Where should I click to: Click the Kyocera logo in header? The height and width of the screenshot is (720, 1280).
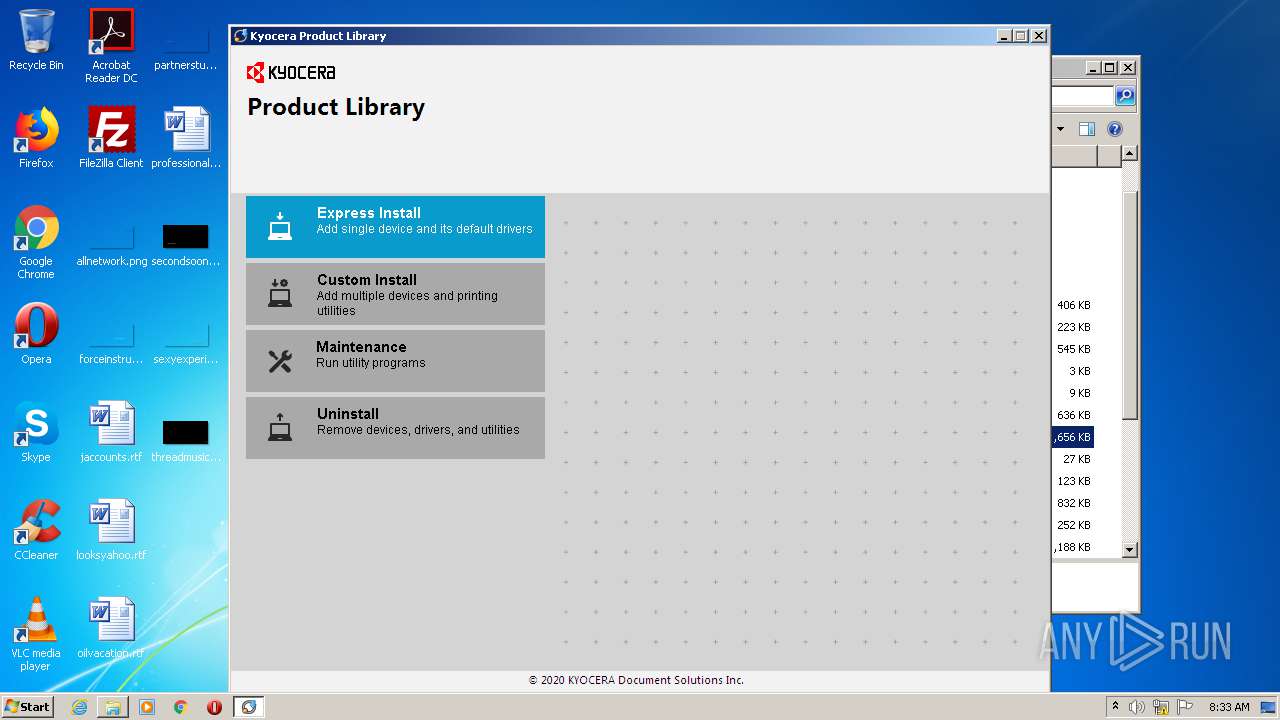tap(291, 72)
